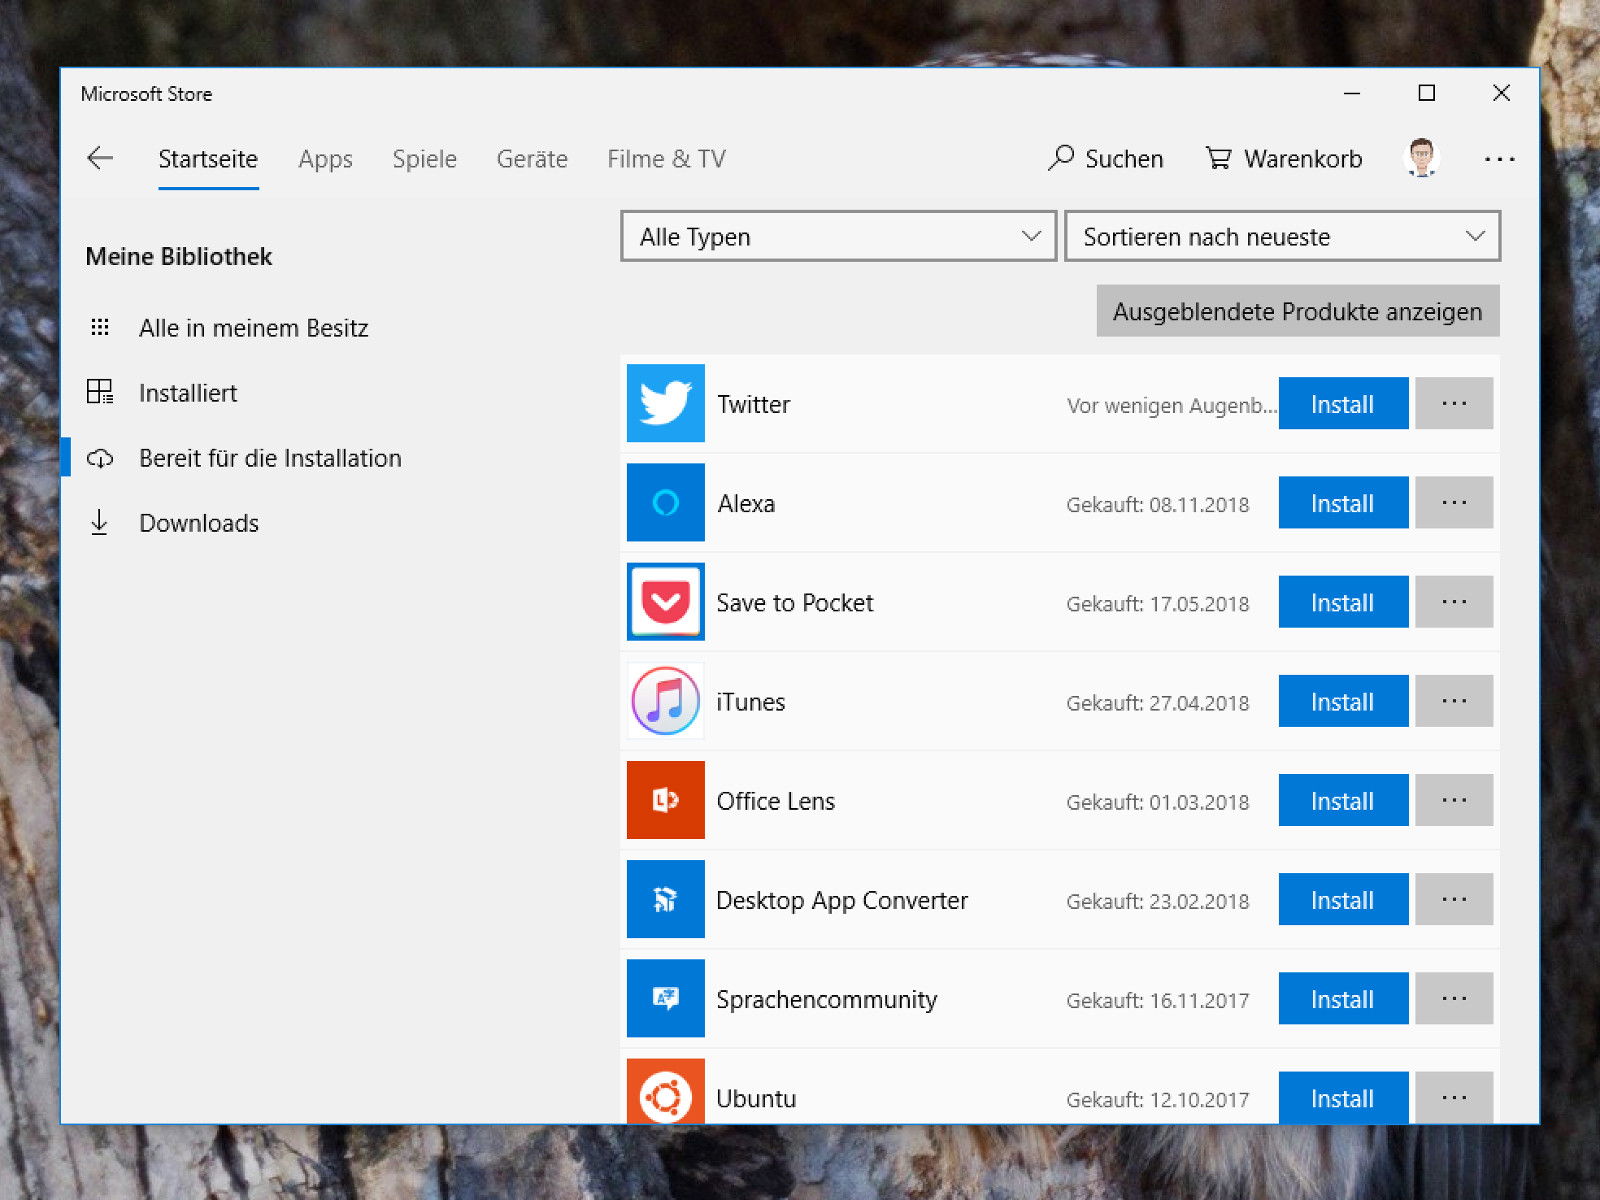Screen dimensions: 1600x1200
Task: Click the cloud icon for Bereit für die Installation
Action: pyautogui.click(x=100, y=458)
